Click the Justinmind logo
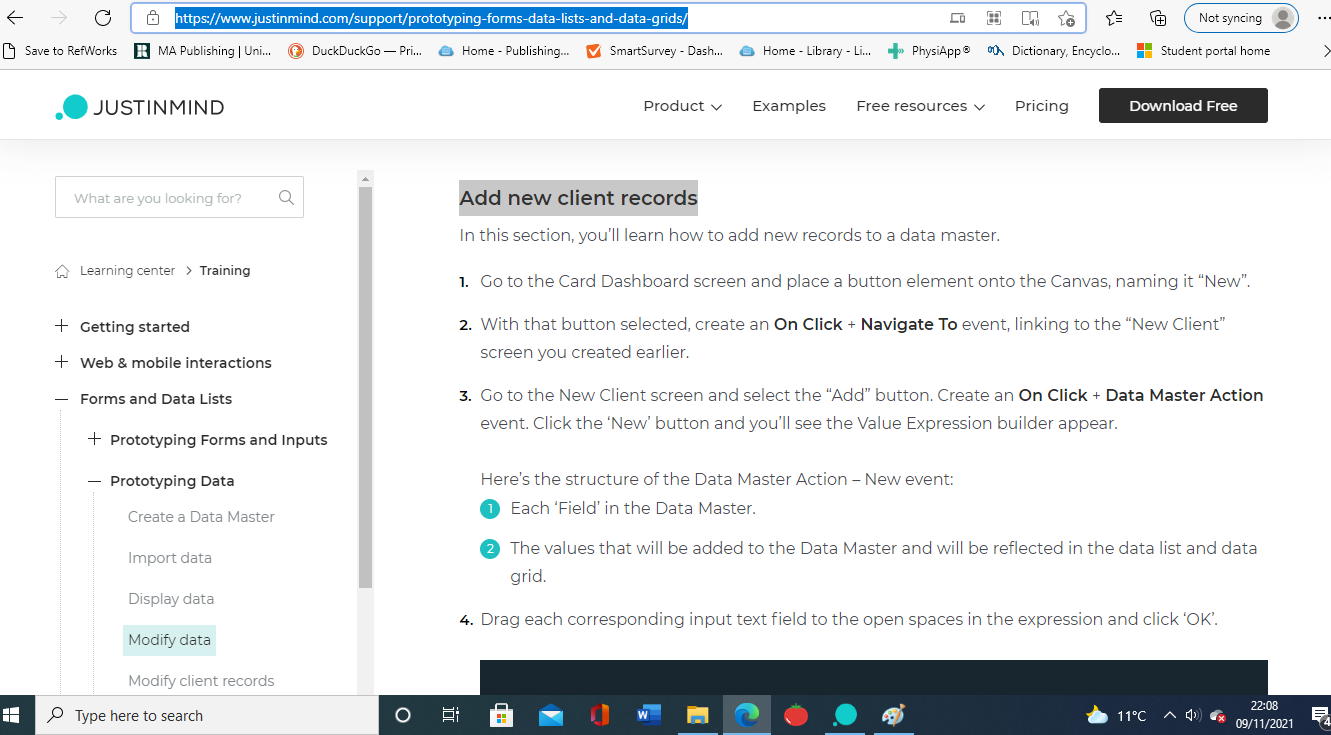Viewport: 1331px width, 735px height. pos(140,107)
